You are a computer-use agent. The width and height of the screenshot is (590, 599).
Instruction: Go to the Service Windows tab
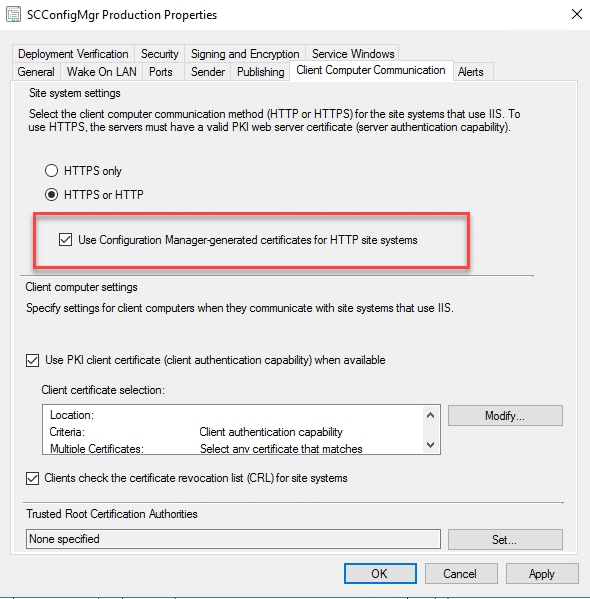click(353, 54)
